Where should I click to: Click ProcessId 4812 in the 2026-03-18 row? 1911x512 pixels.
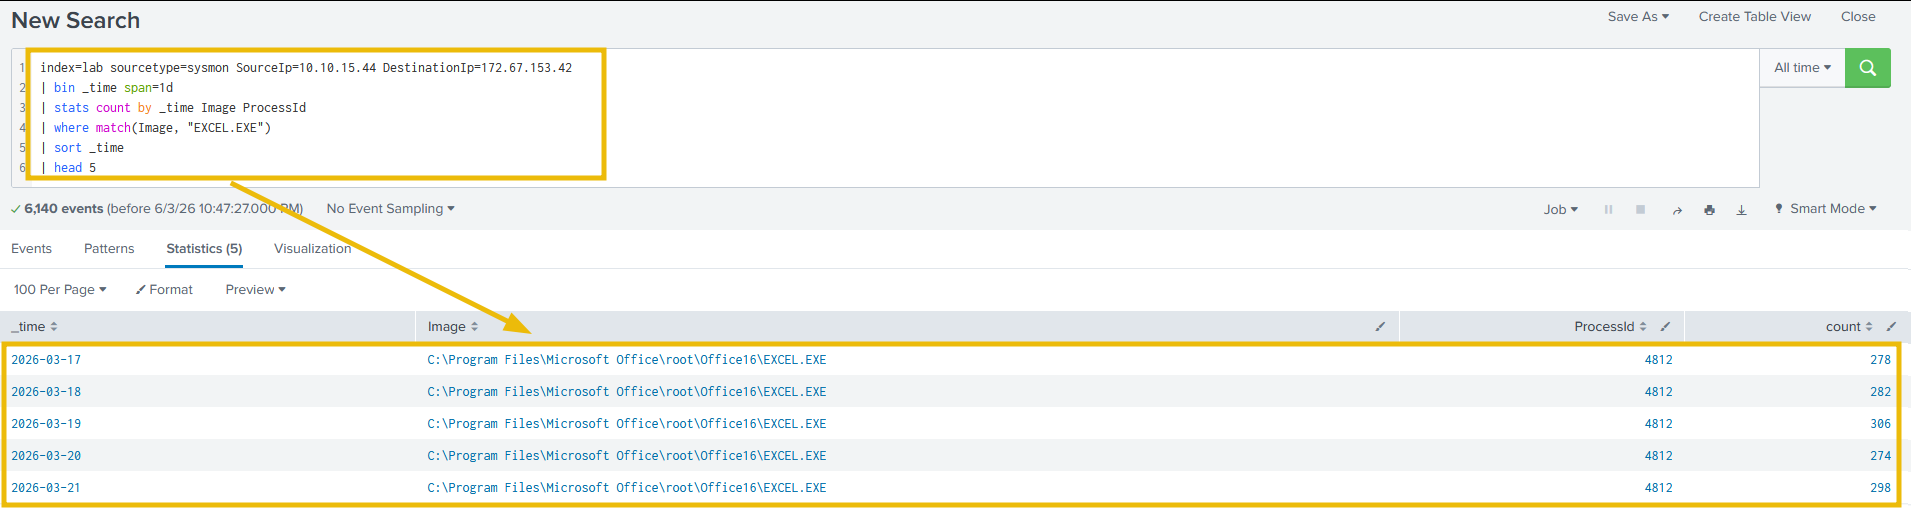click(1658, 392)
